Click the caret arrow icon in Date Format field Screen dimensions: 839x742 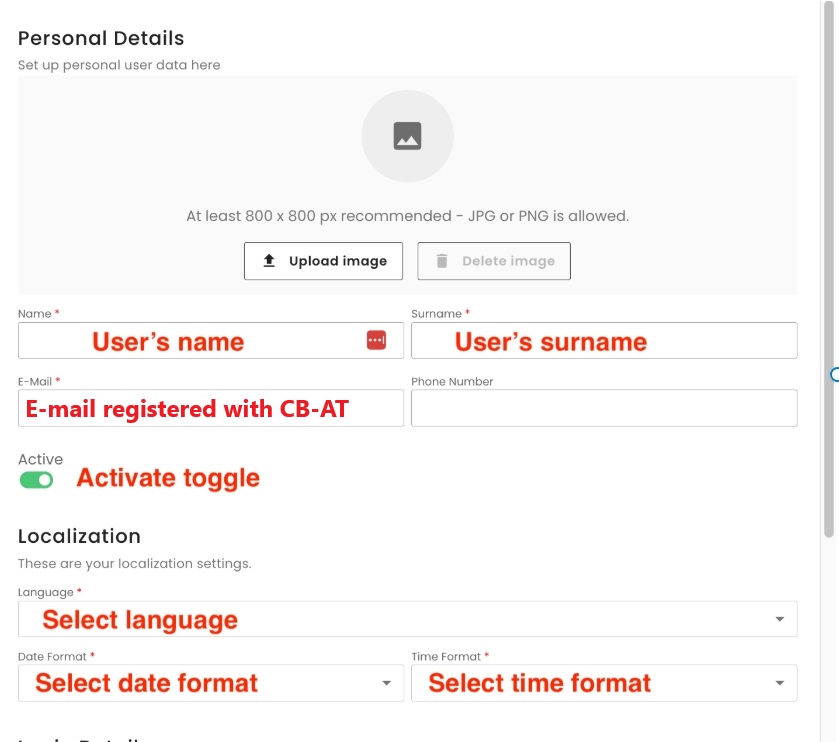tap(386, 684)
